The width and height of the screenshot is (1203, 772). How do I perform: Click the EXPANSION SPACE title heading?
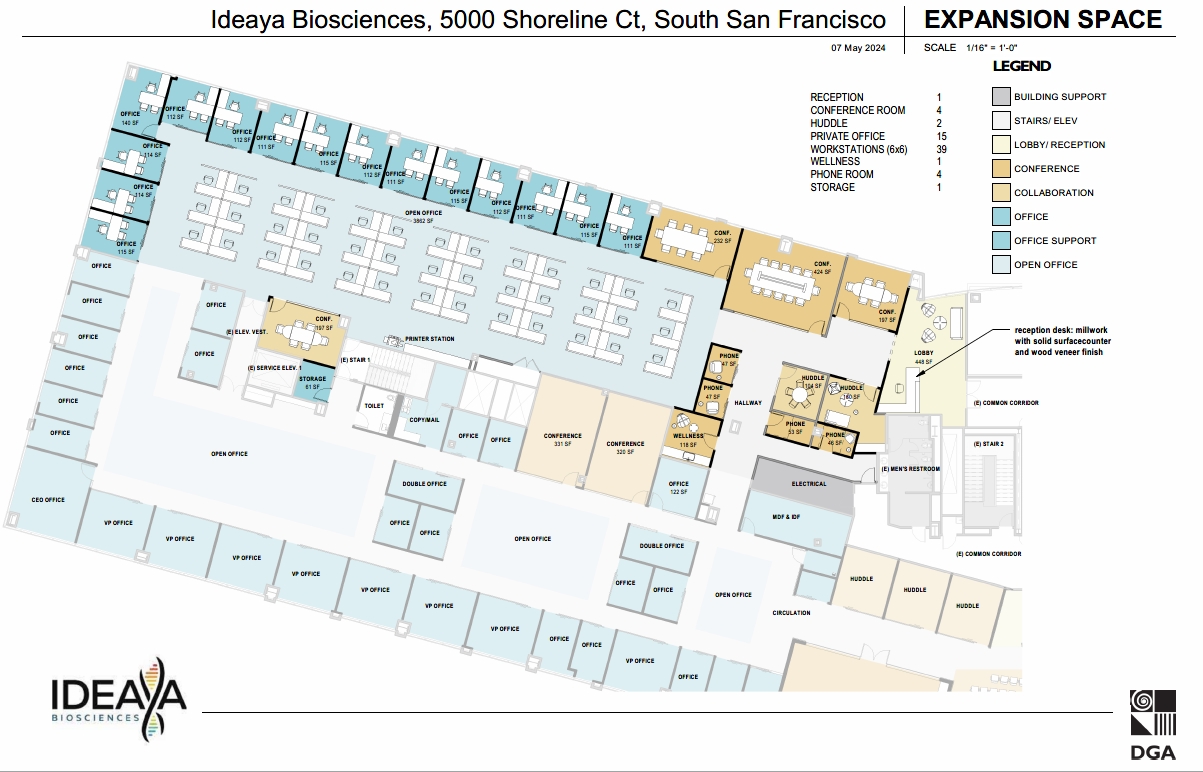tap(1043, 19)
